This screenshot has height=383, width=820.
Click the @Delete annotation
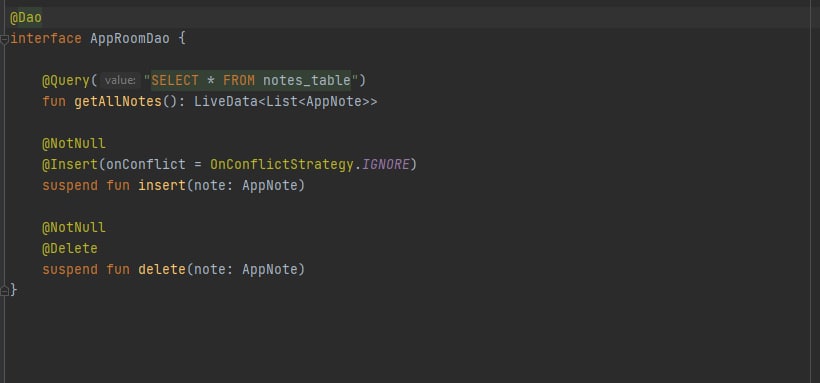70,248
